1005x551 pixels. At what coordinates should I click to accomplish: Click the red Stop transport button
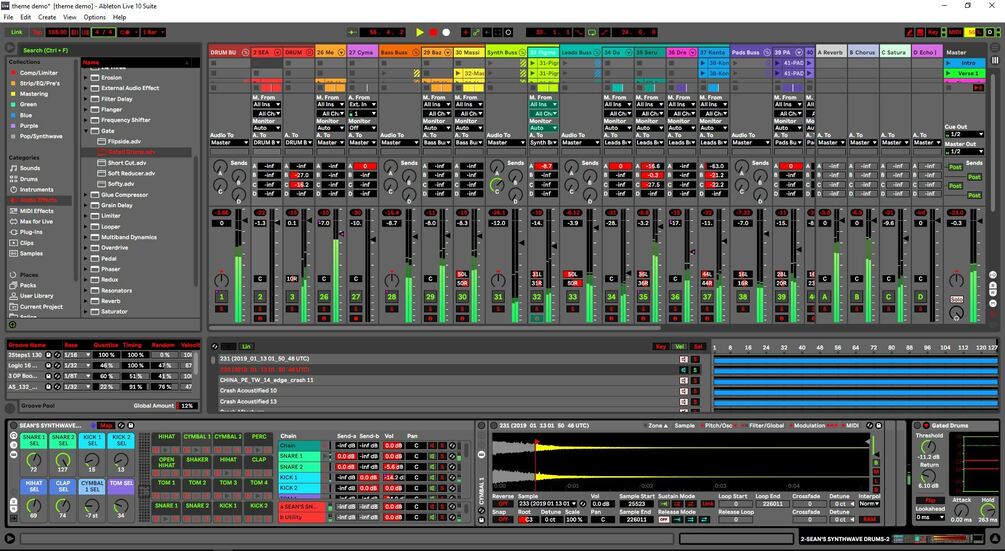[433, 32]
